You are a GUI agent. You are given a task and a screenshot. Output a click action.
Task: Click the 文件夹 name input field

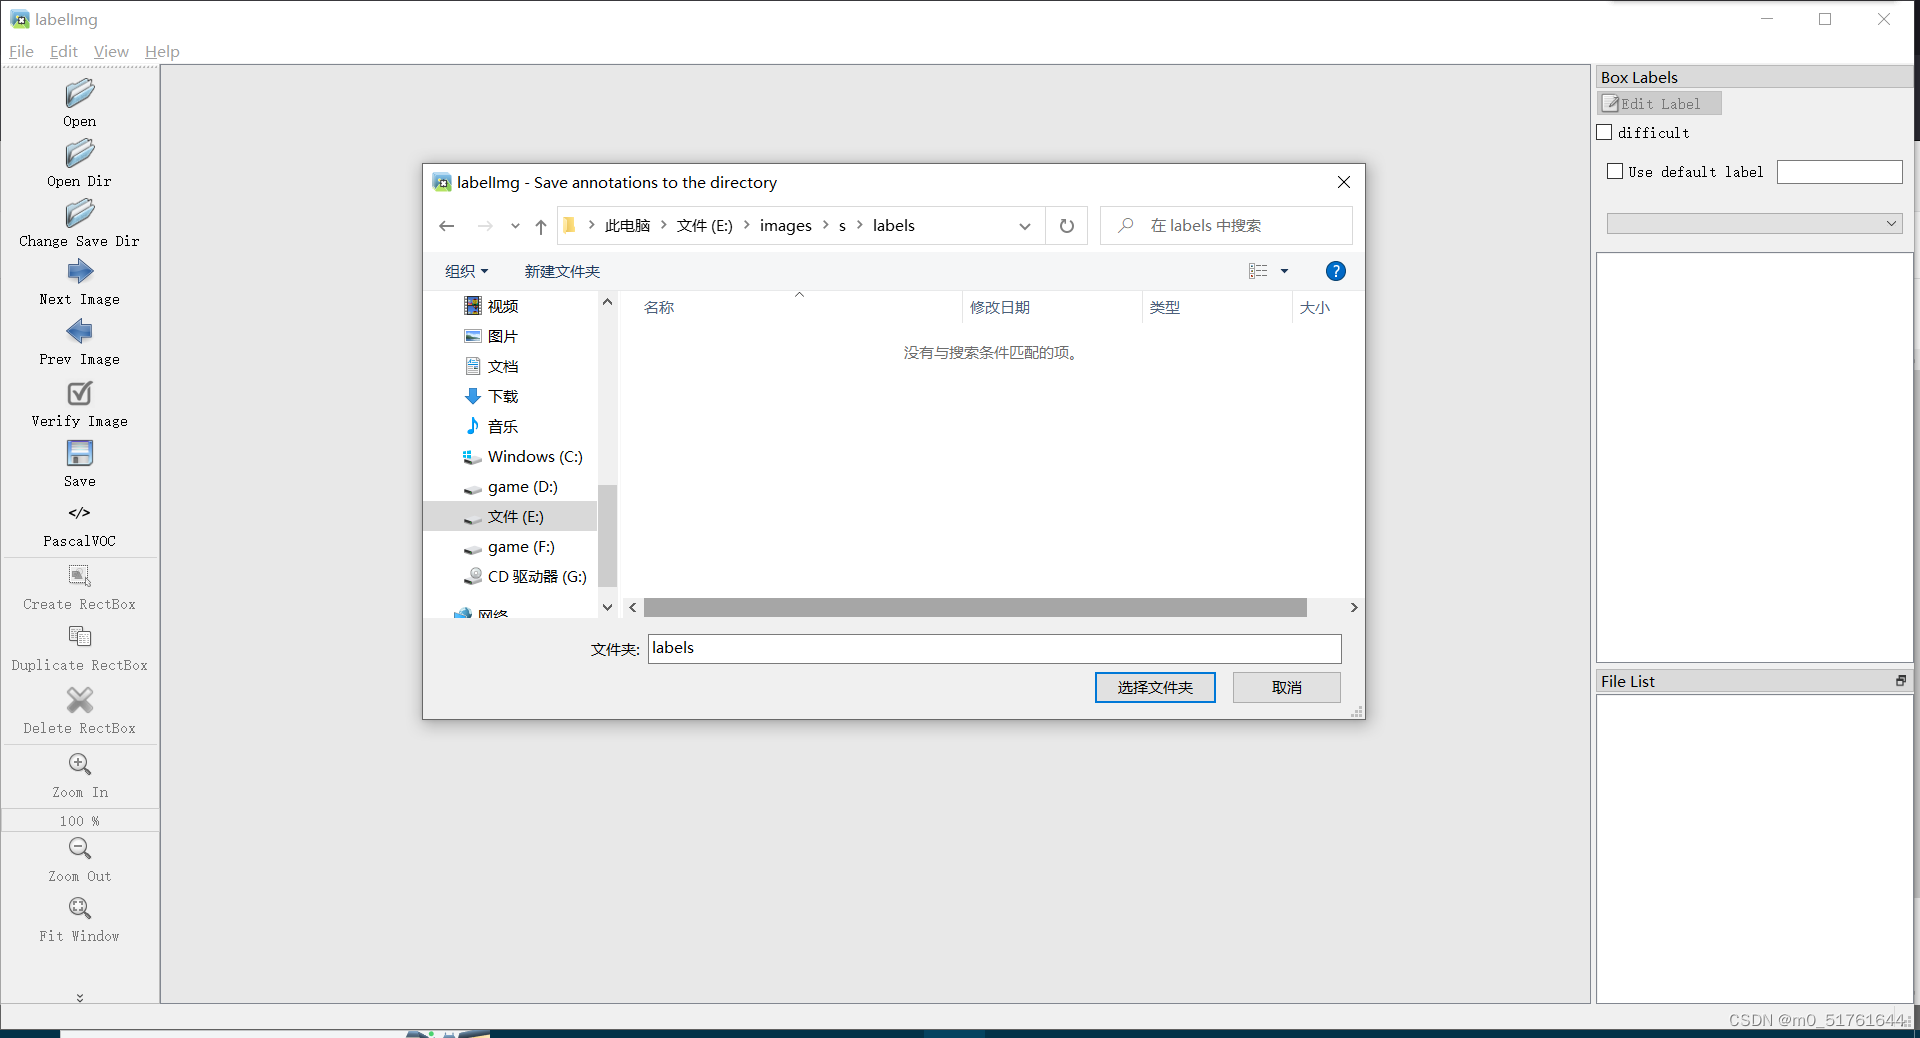994,648
